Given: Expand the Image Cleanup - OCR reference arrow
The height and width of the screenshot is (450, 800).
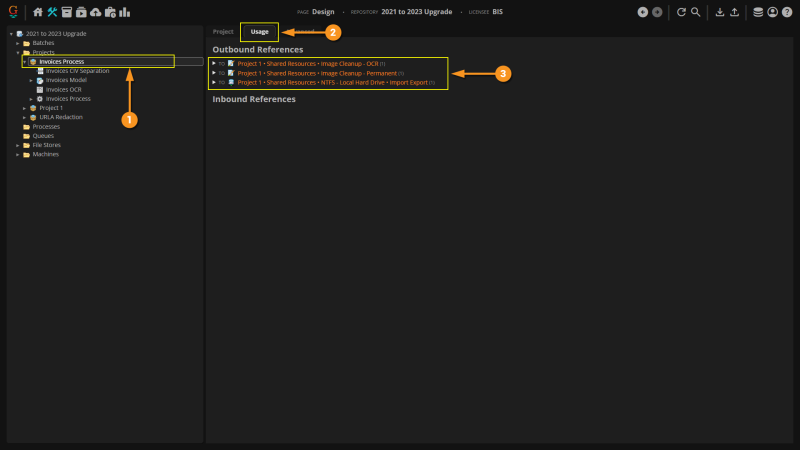Looking at the screenshot, I should coord(214,64).
